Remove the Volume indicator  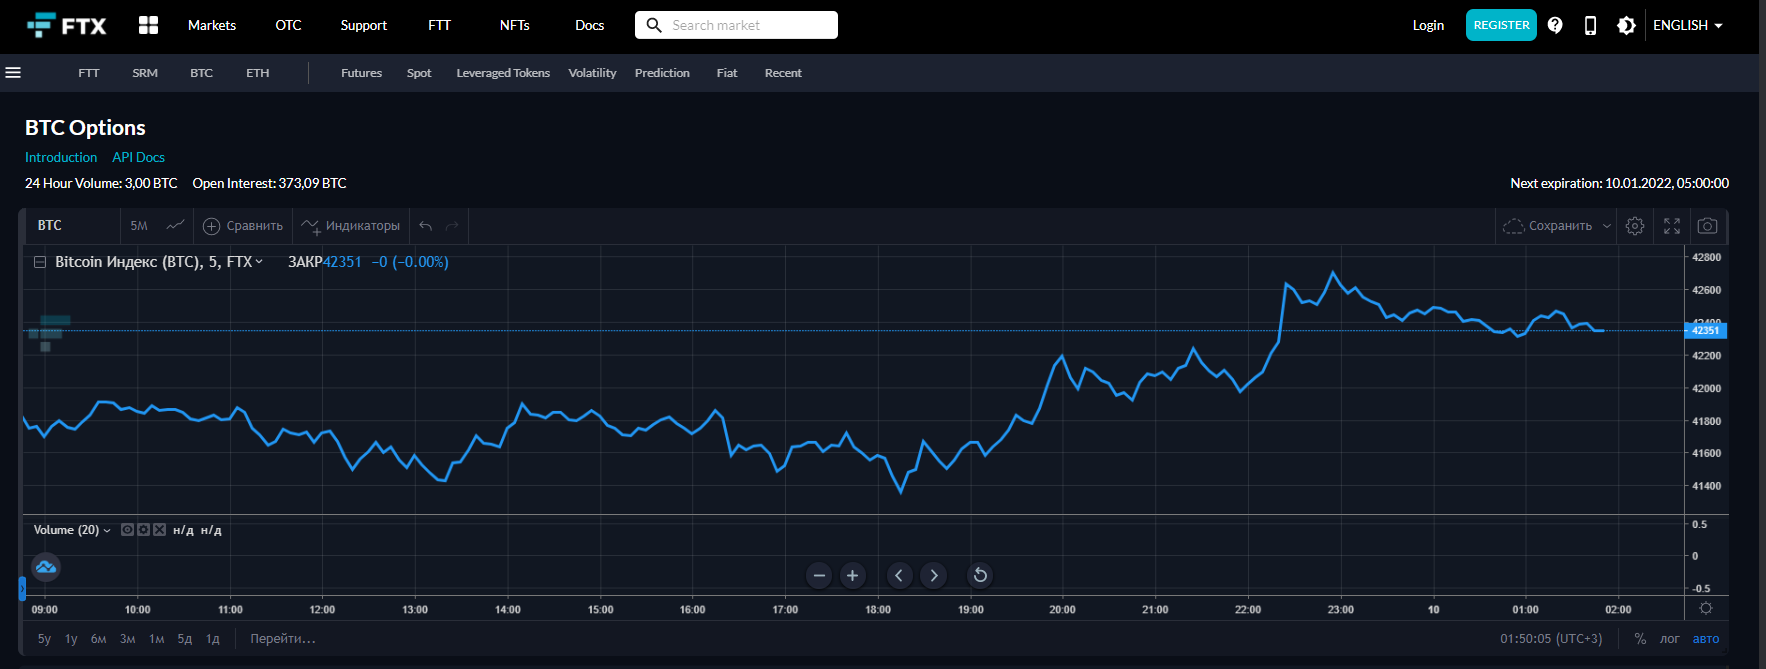point(159,530)
